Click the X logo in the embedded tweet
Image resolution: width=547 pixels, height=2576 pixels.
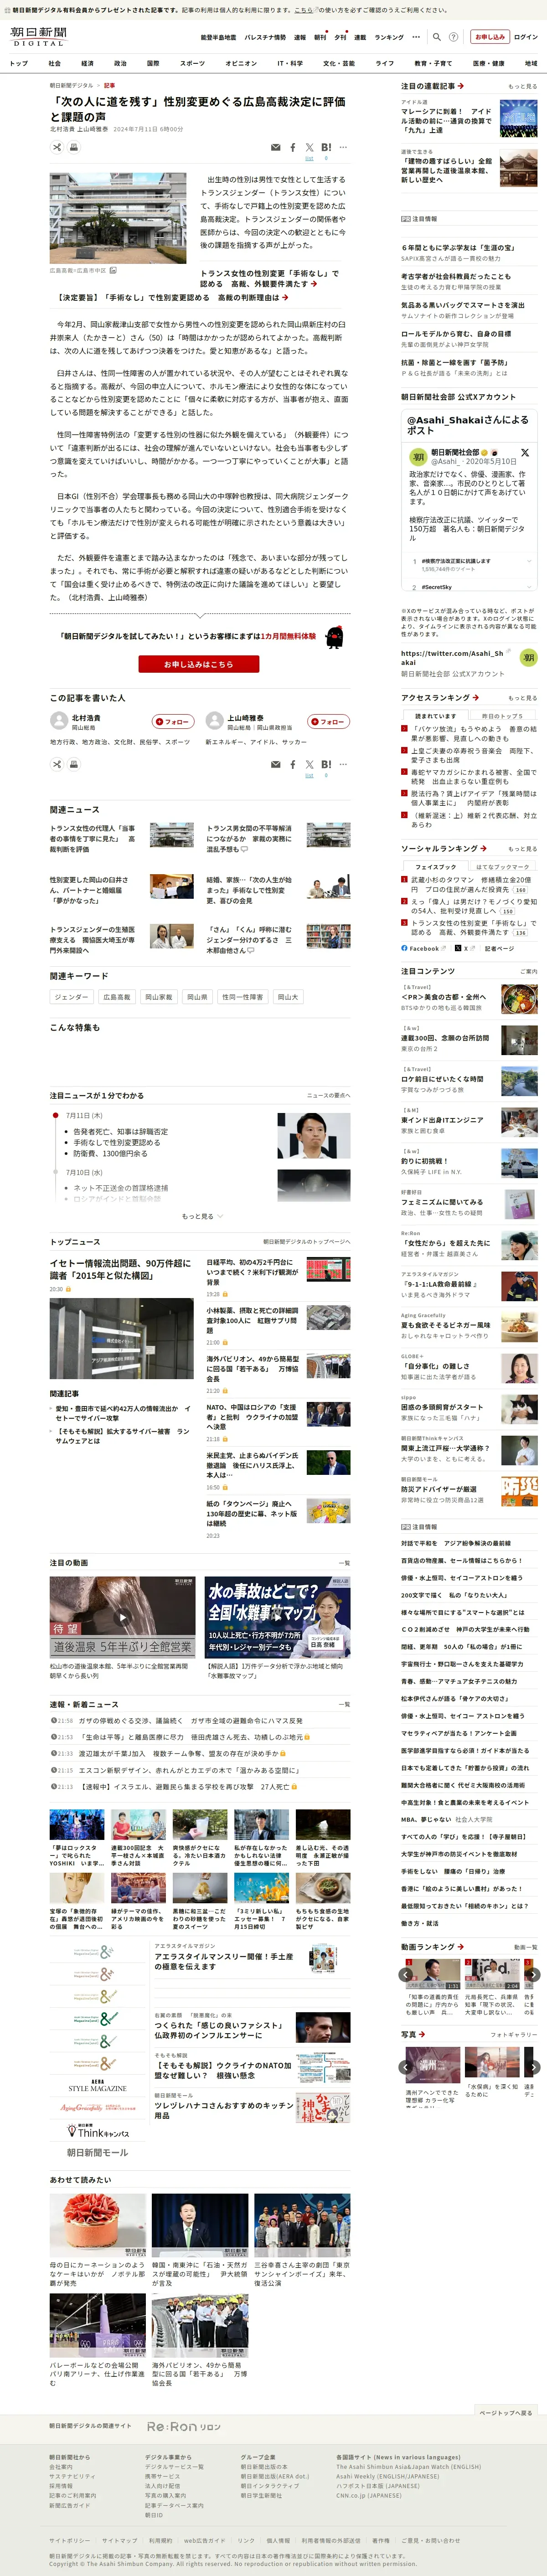pyautogui.click(x=525, y=452)
